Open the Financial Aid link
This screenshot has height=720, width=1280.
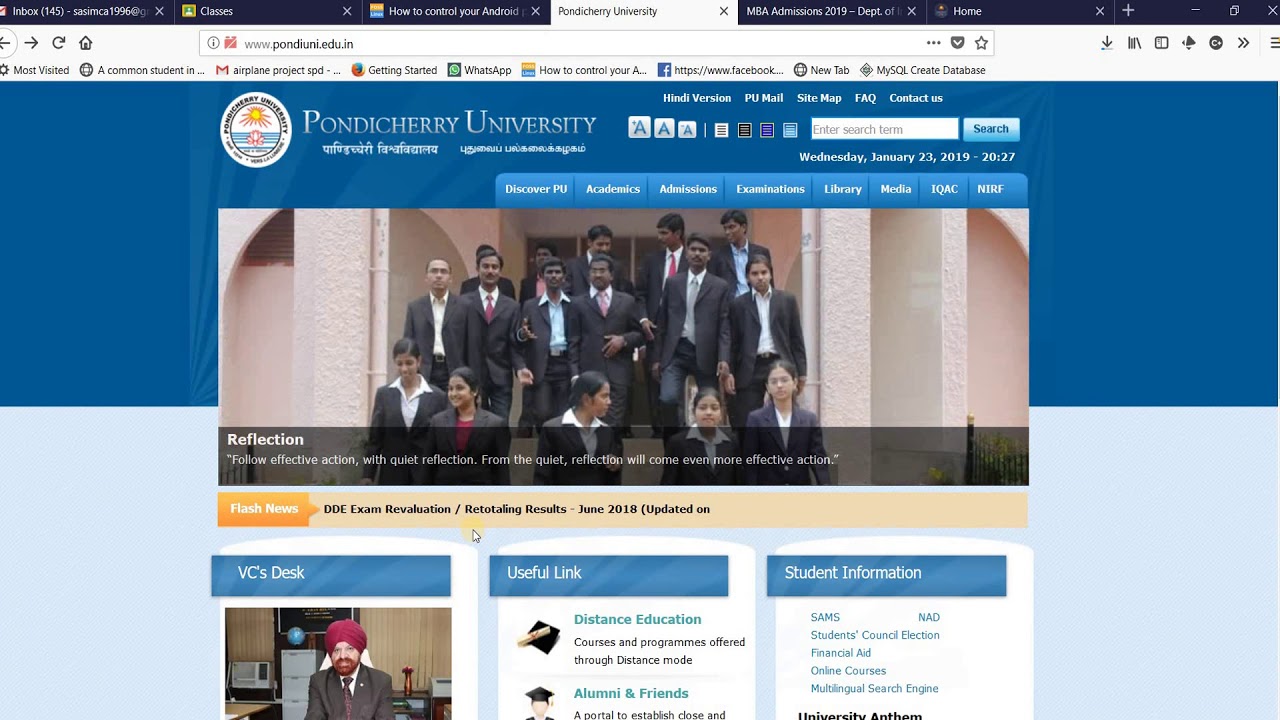coord(841,653)
